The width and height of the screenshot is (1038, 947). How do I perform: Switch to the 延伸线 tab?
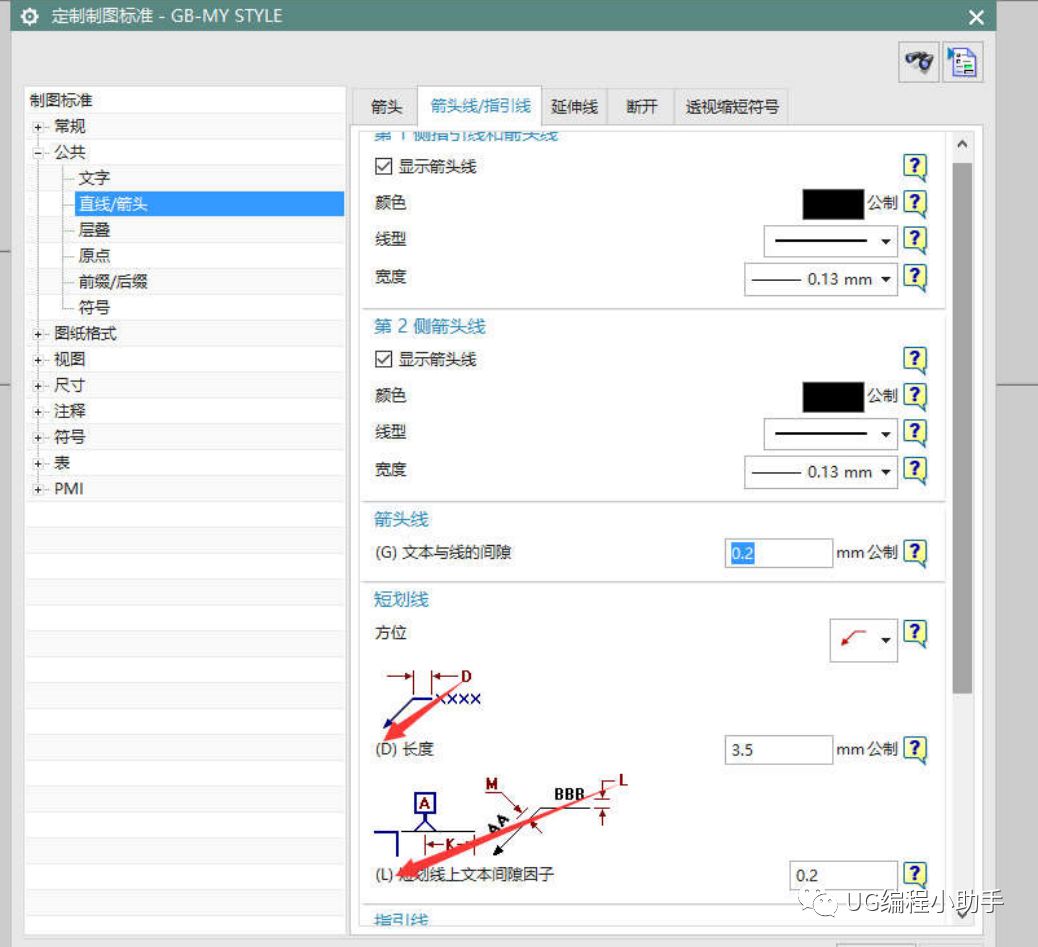pos(574,106)
